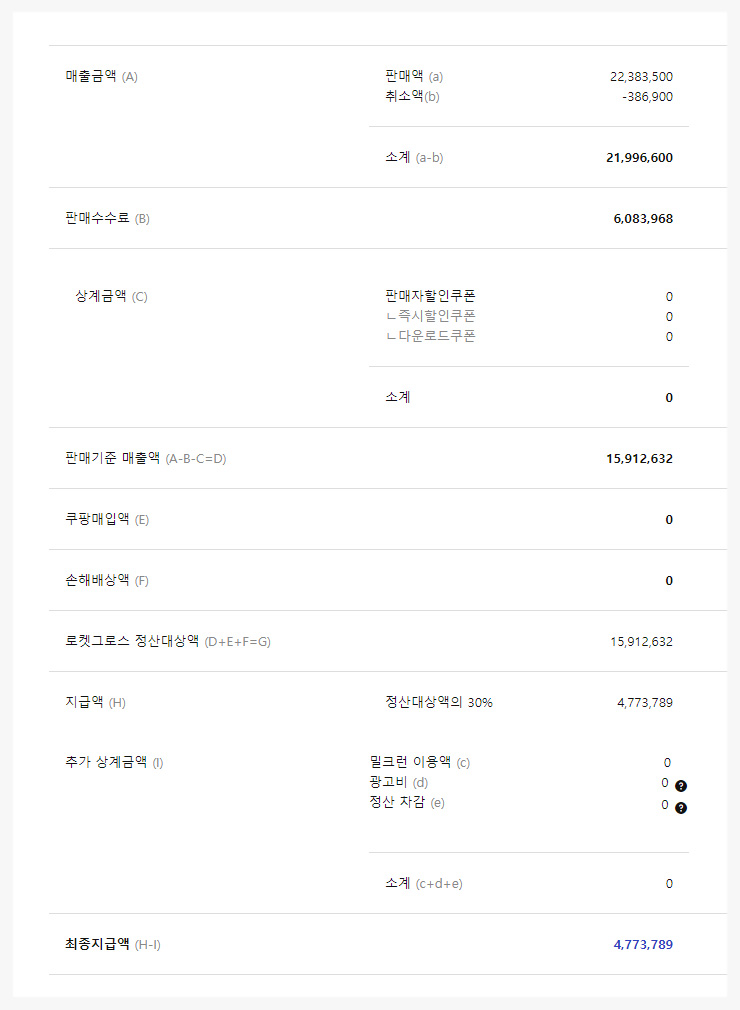Click the 다운로드쿠폰 sub-item label
Screen dimensions: 740x1010
click(435, 336)
